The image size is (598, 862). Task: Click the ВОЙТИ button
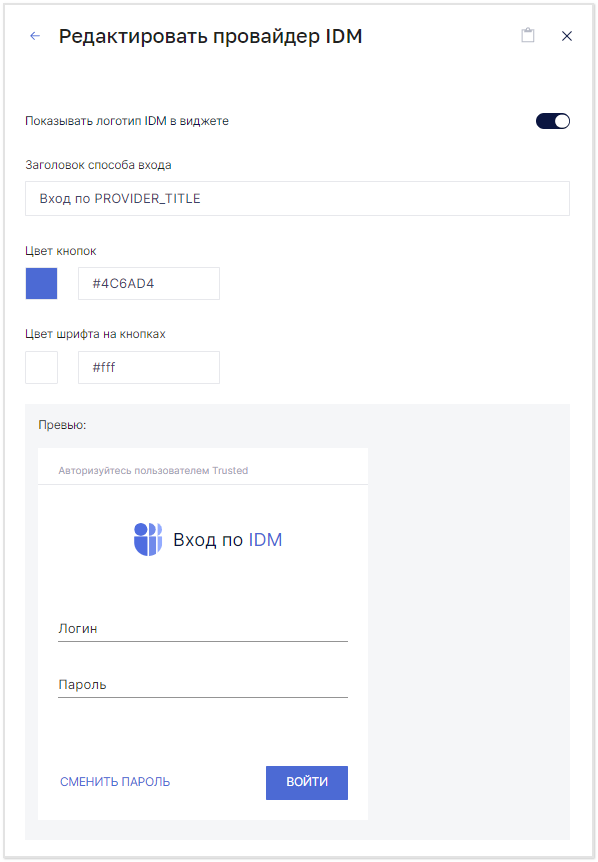(307, 783)
